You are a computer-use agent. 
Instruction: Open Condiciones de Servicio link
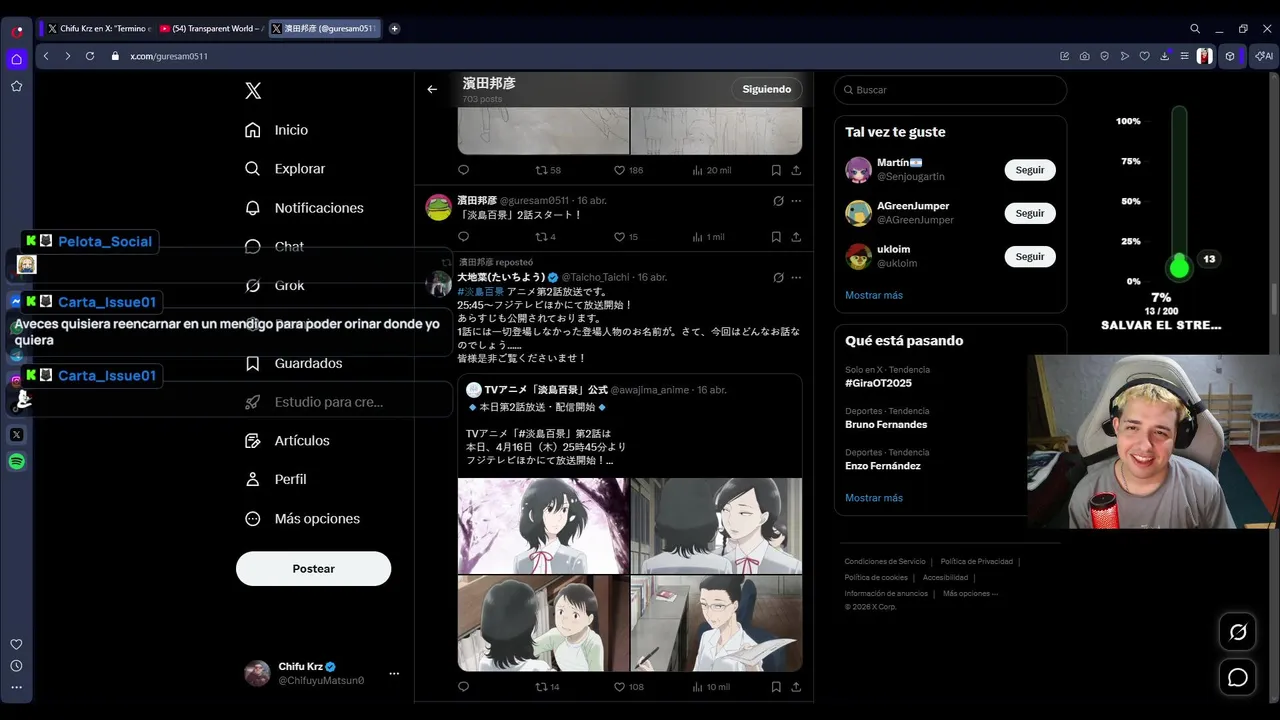coord(885,561)
